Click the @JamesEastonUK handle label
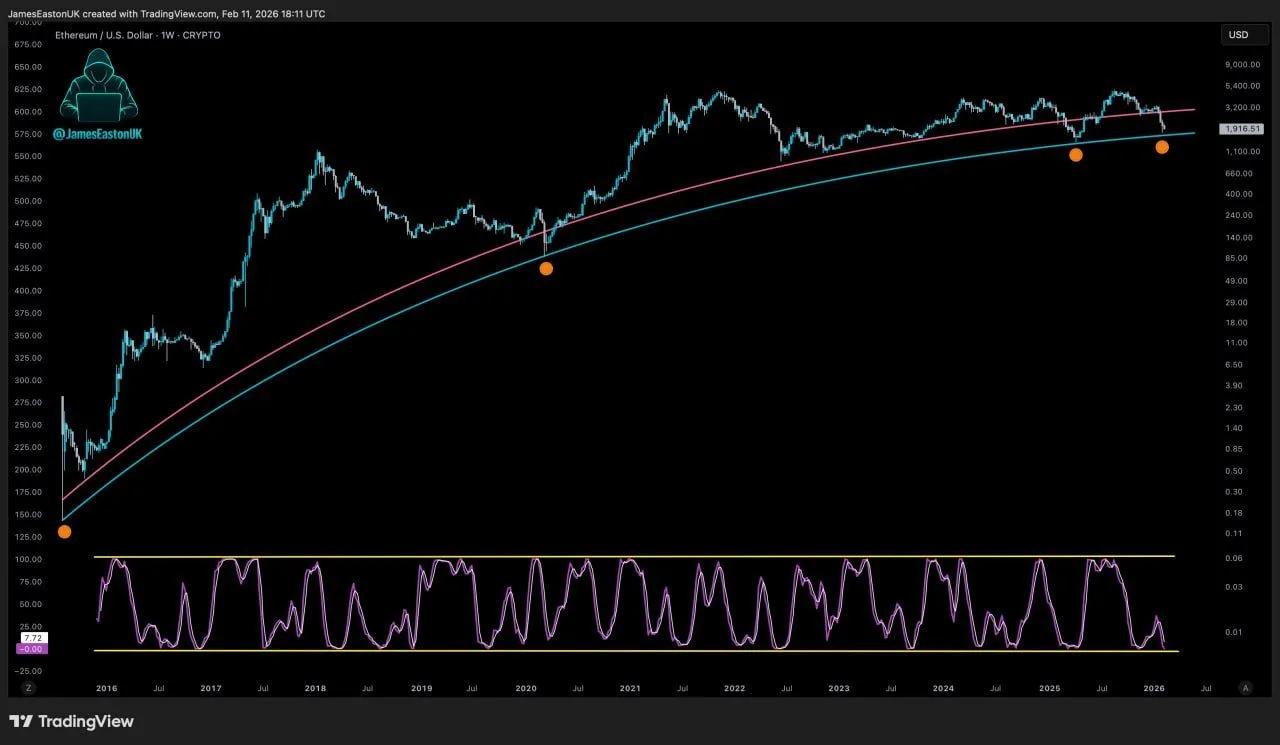The image size is (1280, 745). (97, 133)
